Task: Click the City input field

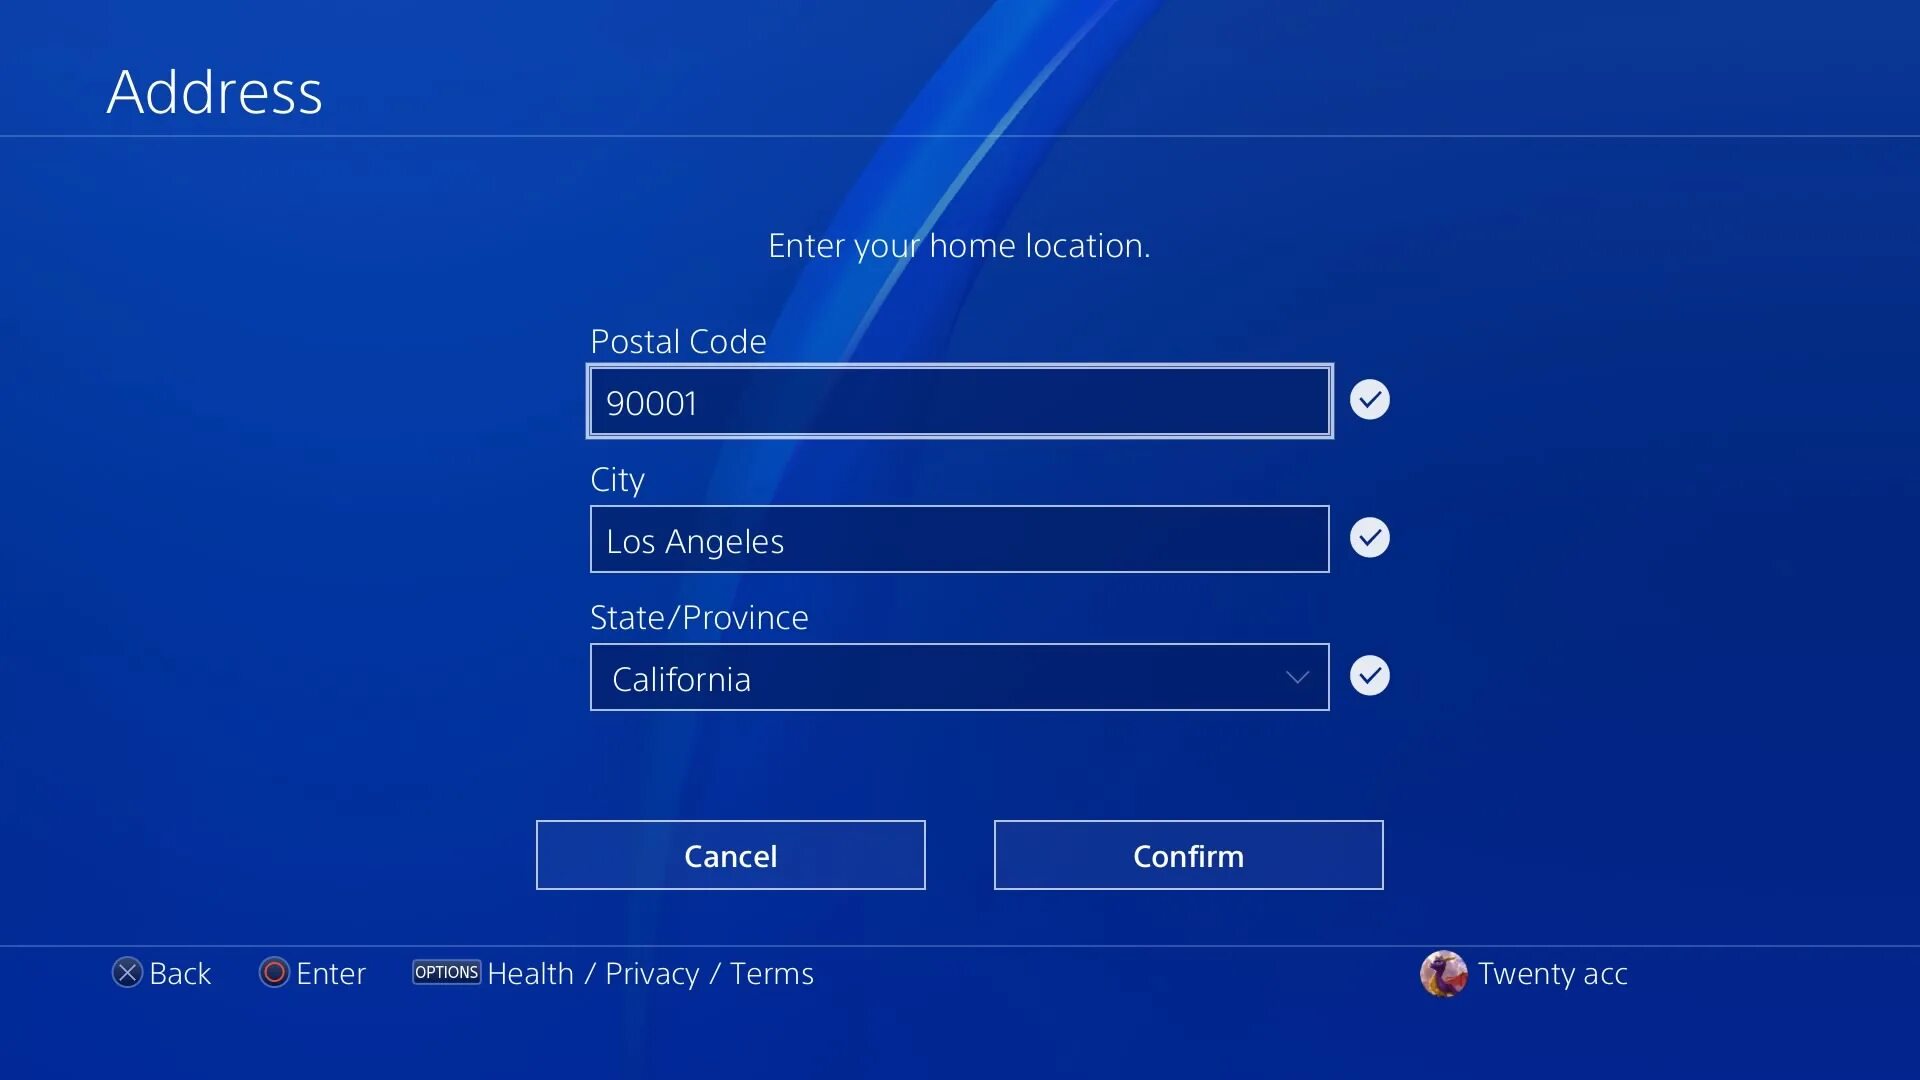Action: tap(959, 538)
